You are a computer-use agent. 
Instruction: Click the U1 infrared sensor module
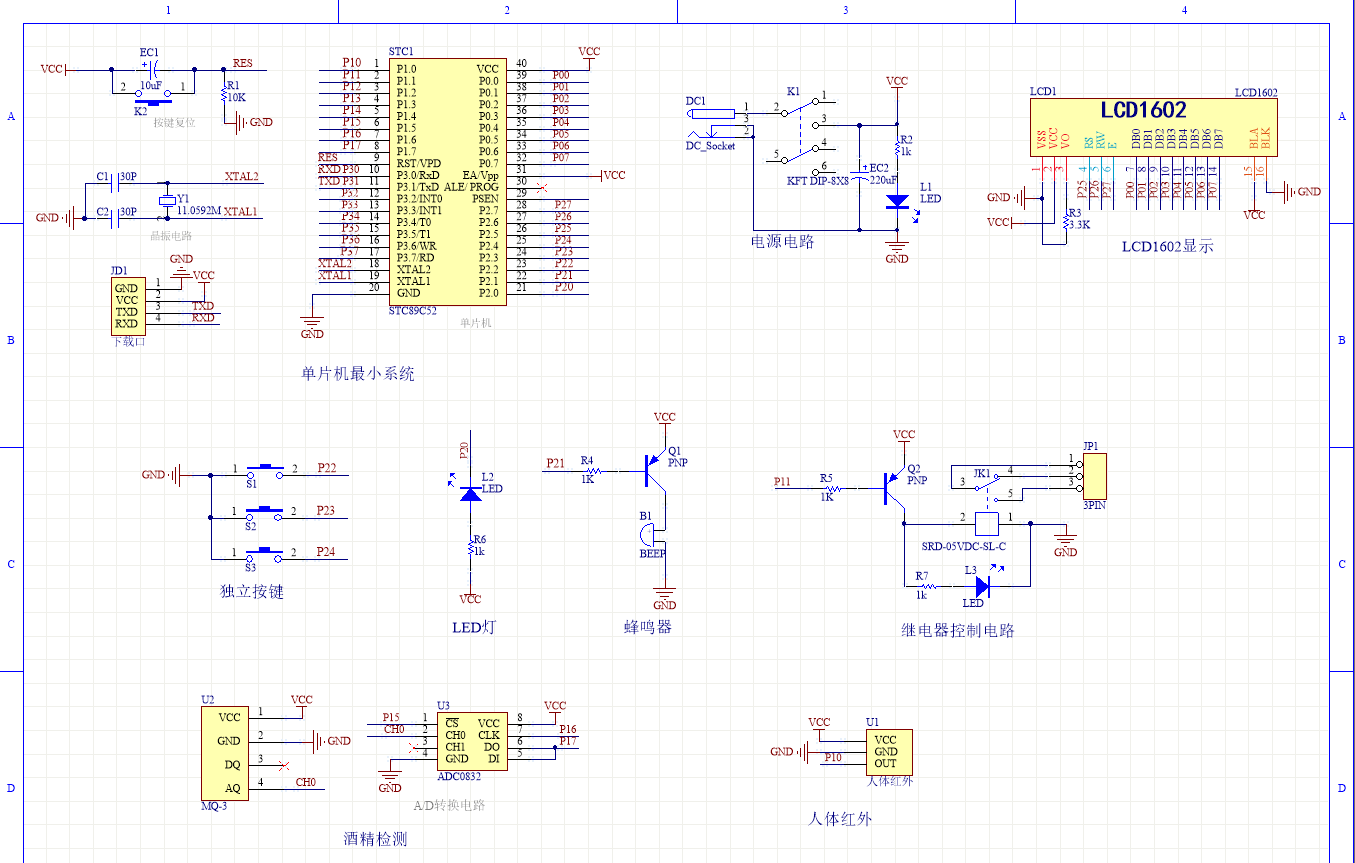[888, 751]
